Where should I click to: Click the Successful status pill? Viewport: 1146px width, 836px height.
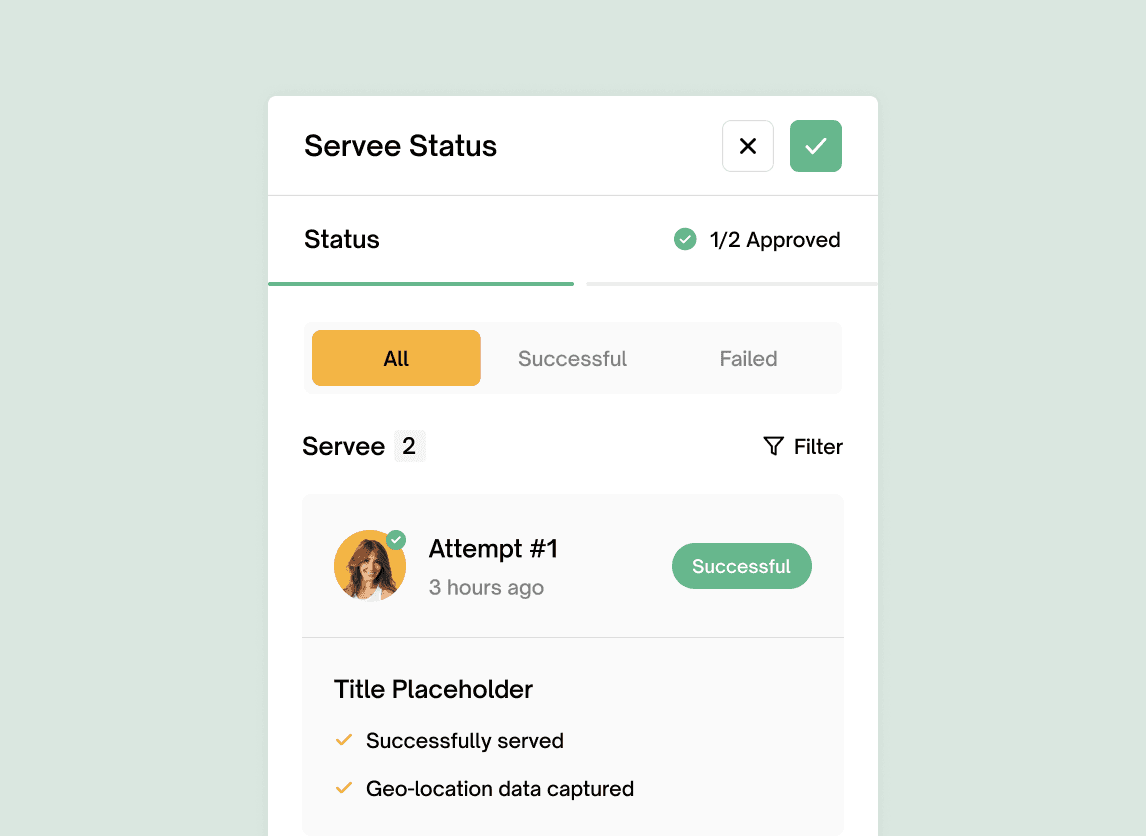coord(741,566)
